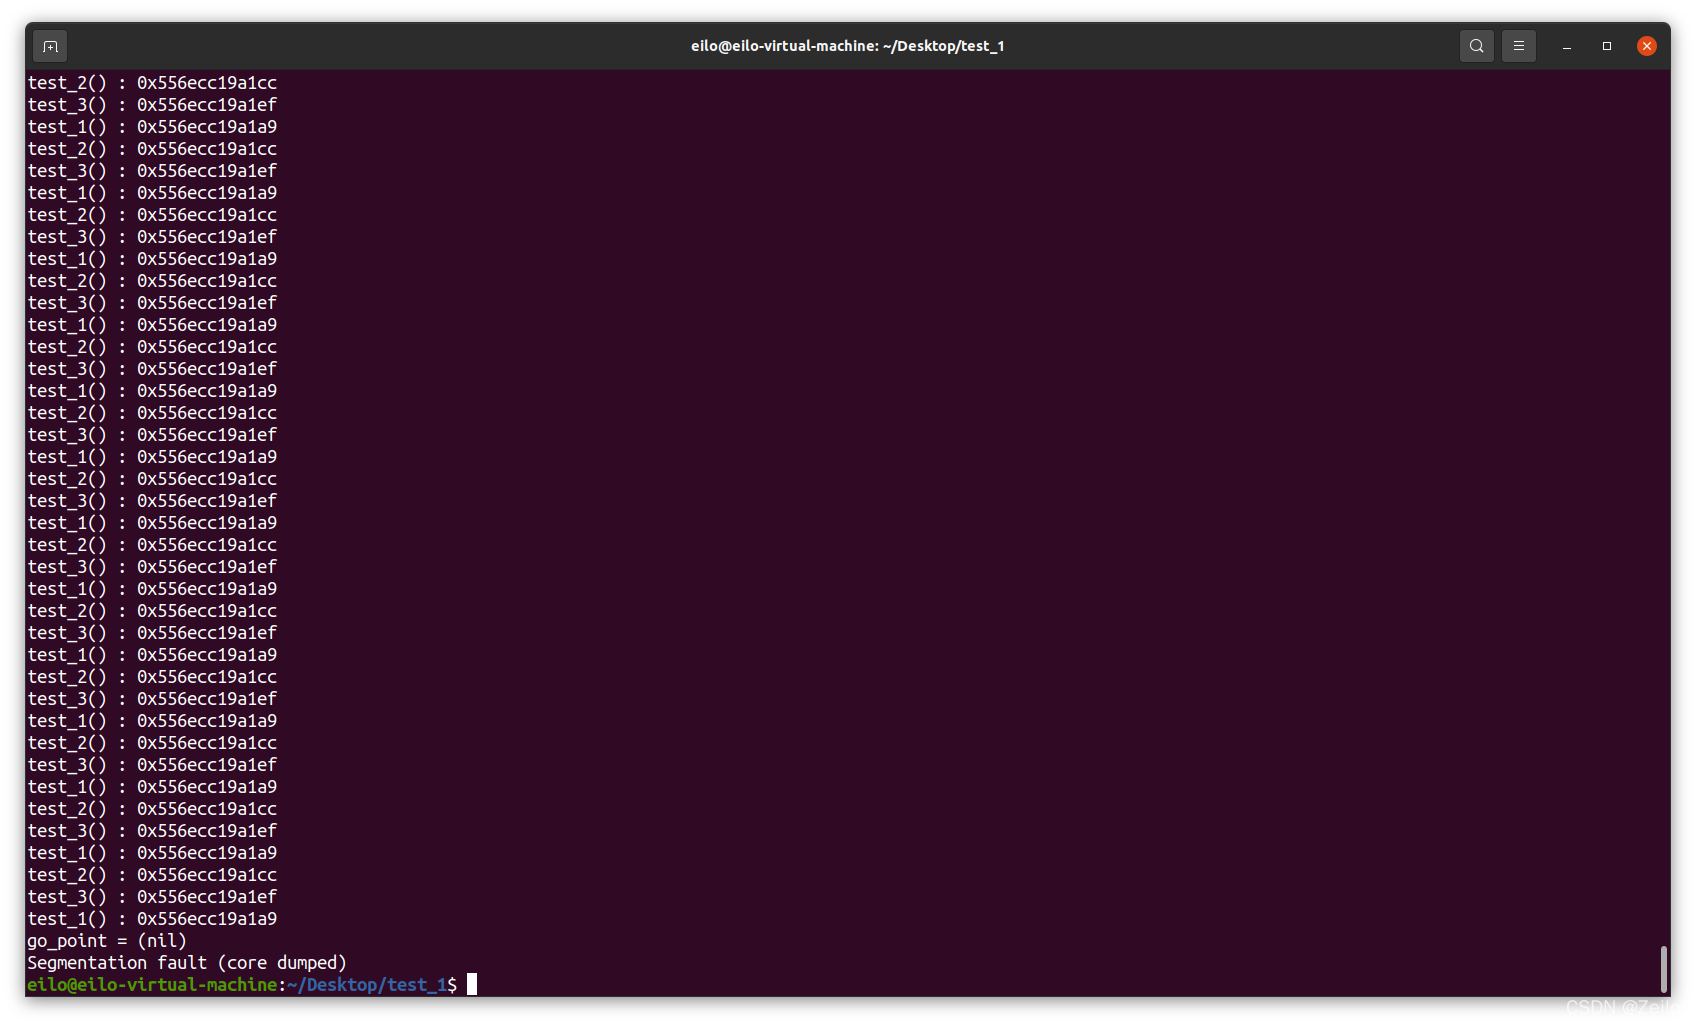Open the terminal search tool

click(x=1476, y=46)
